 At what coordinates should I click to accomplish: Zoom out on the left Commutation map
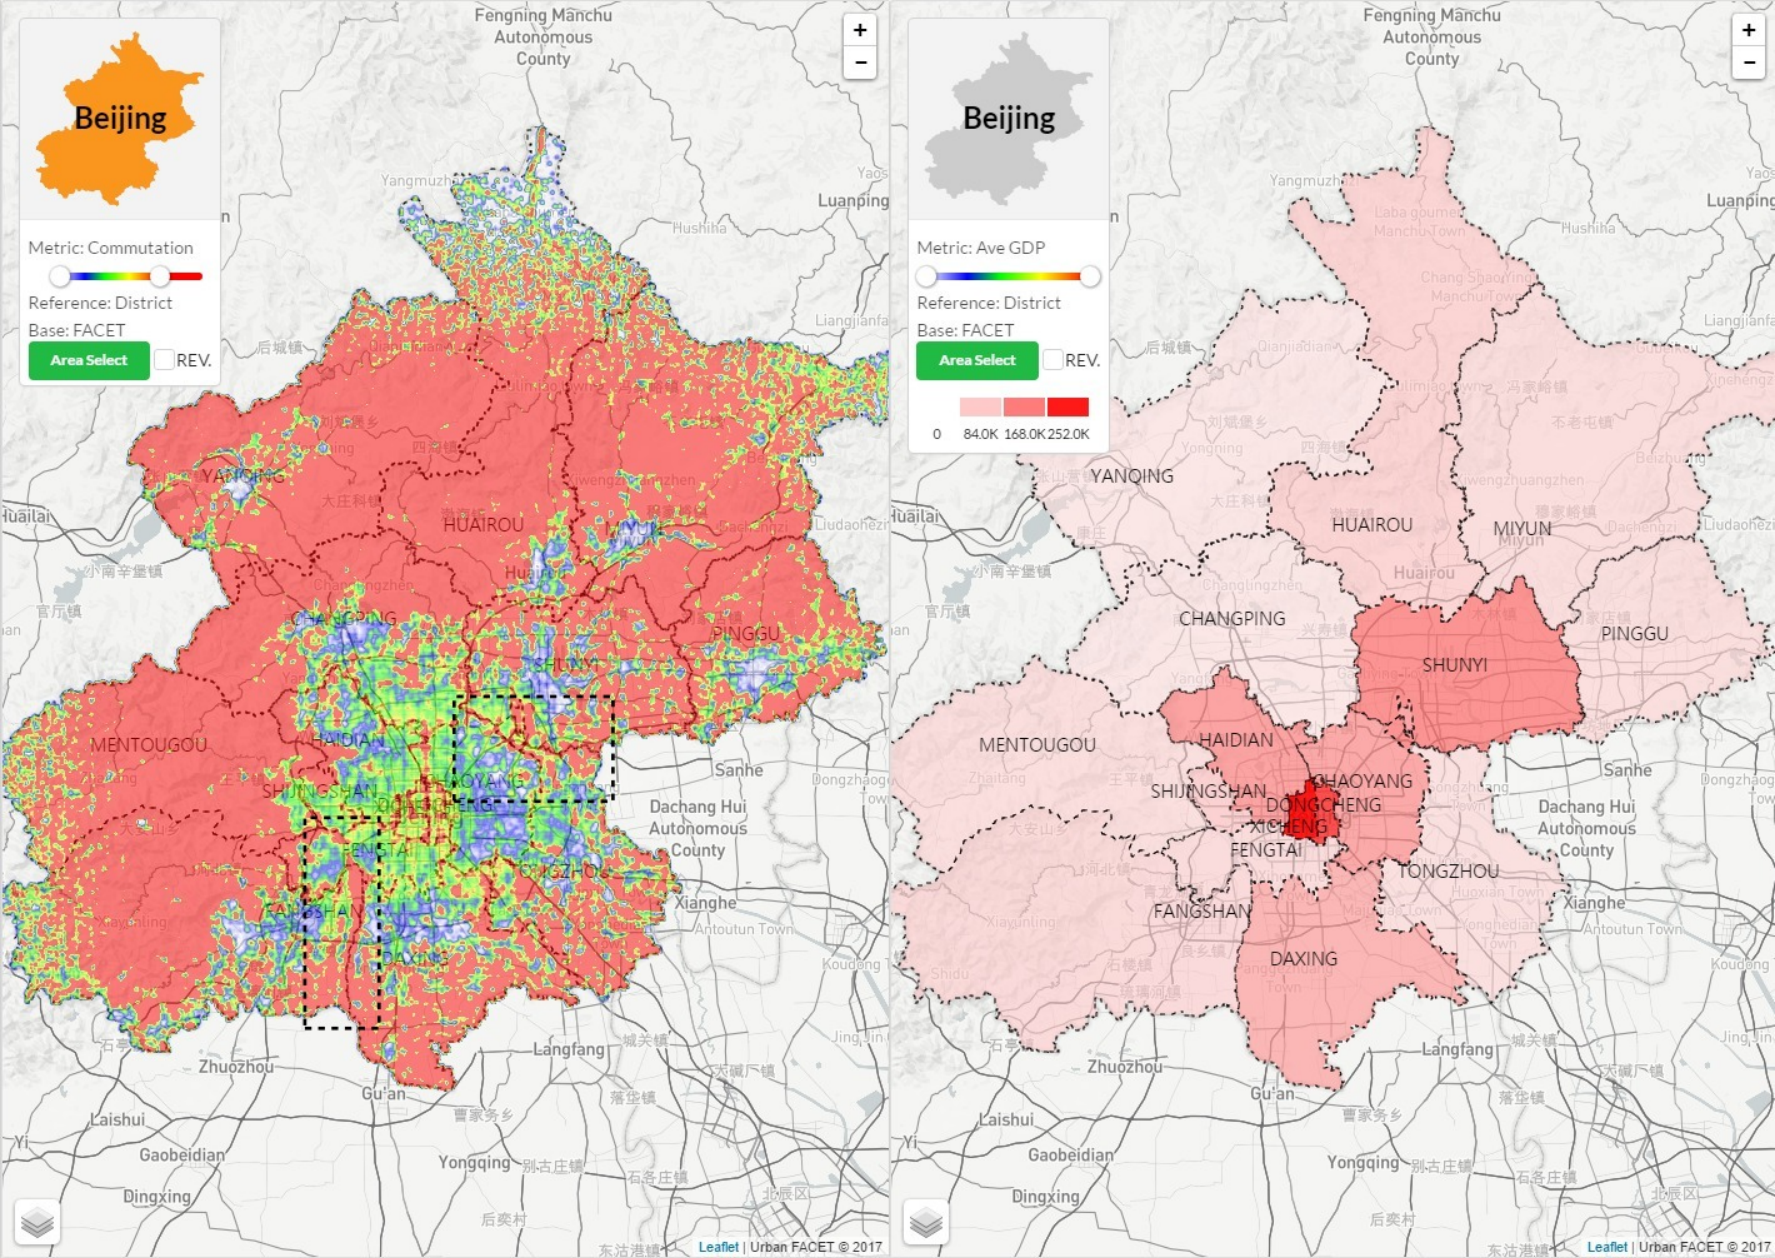[860, 63]
